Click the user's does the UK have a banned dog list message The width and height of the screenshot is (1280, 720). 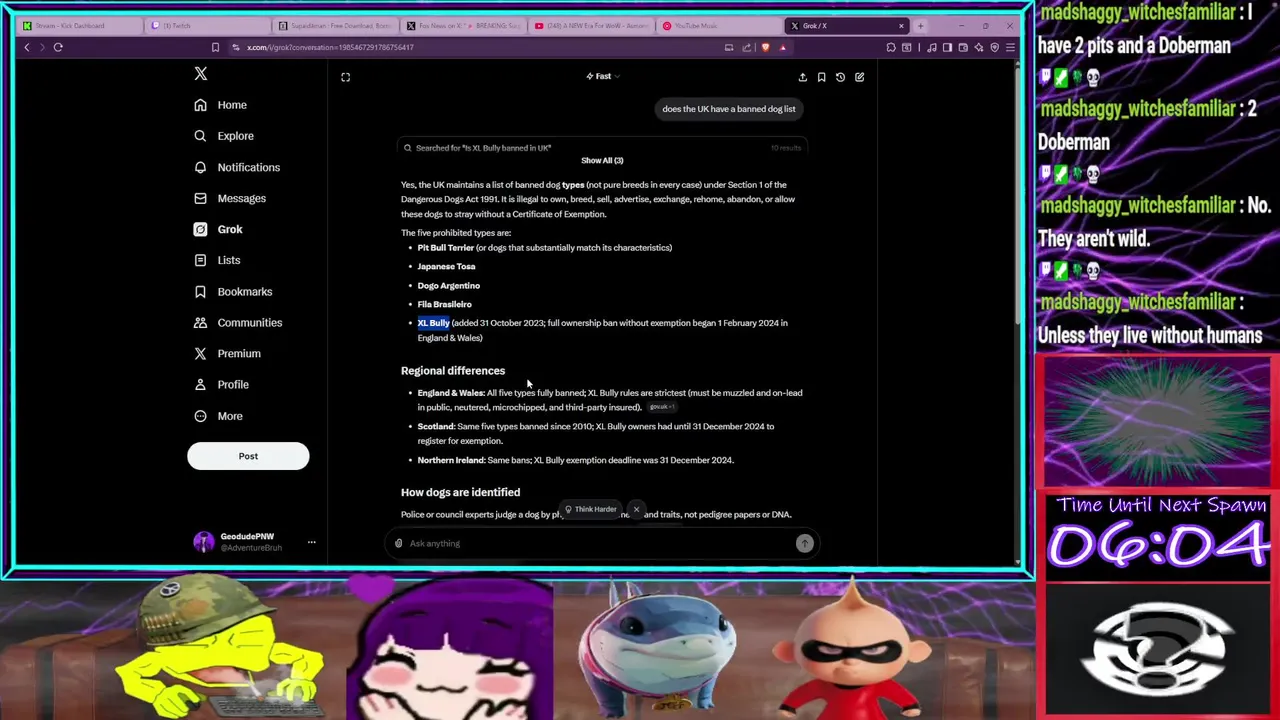click(729, 109)
